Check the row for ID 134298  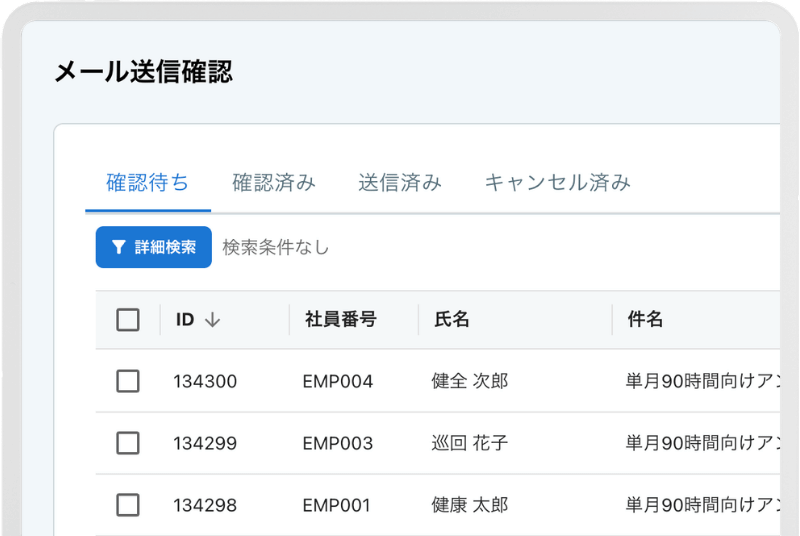tap(128, 505)
